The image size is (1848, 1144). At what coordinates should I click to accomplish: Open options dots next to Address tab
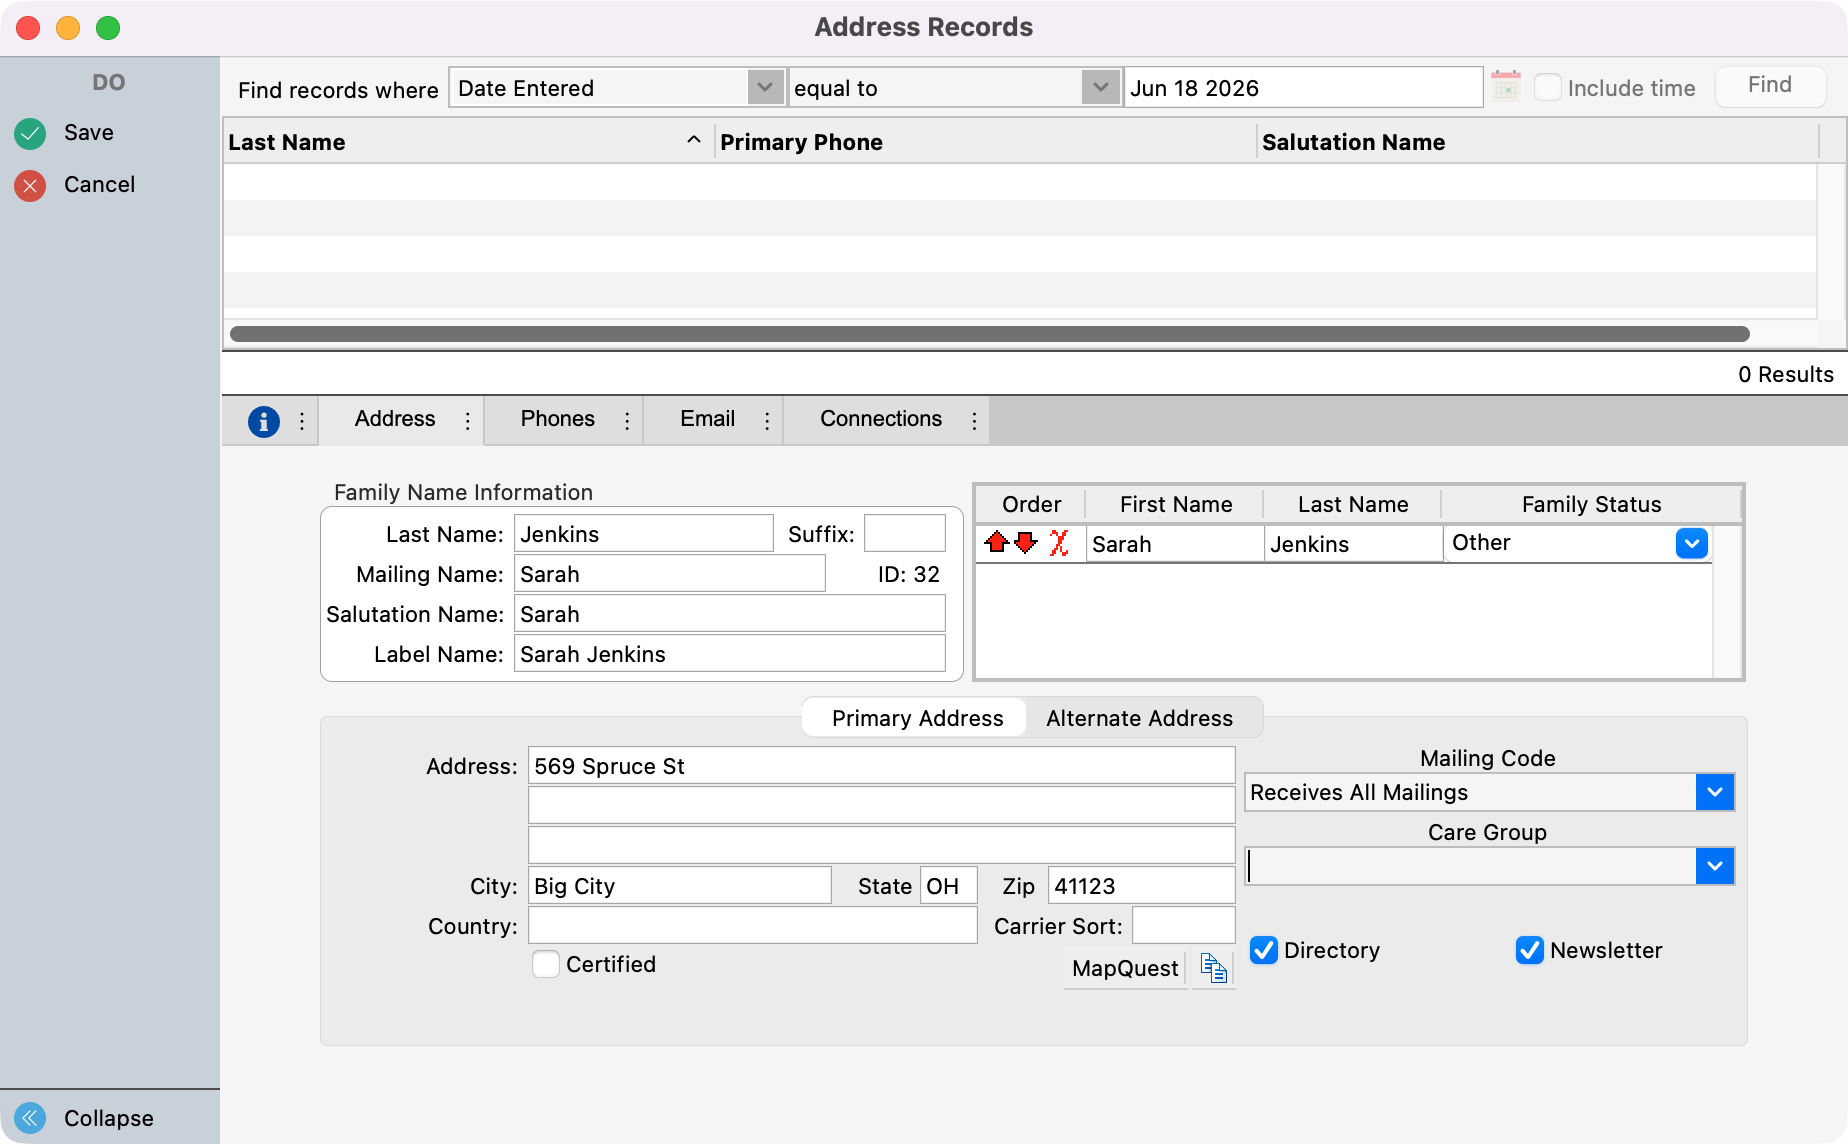(467, 421)
